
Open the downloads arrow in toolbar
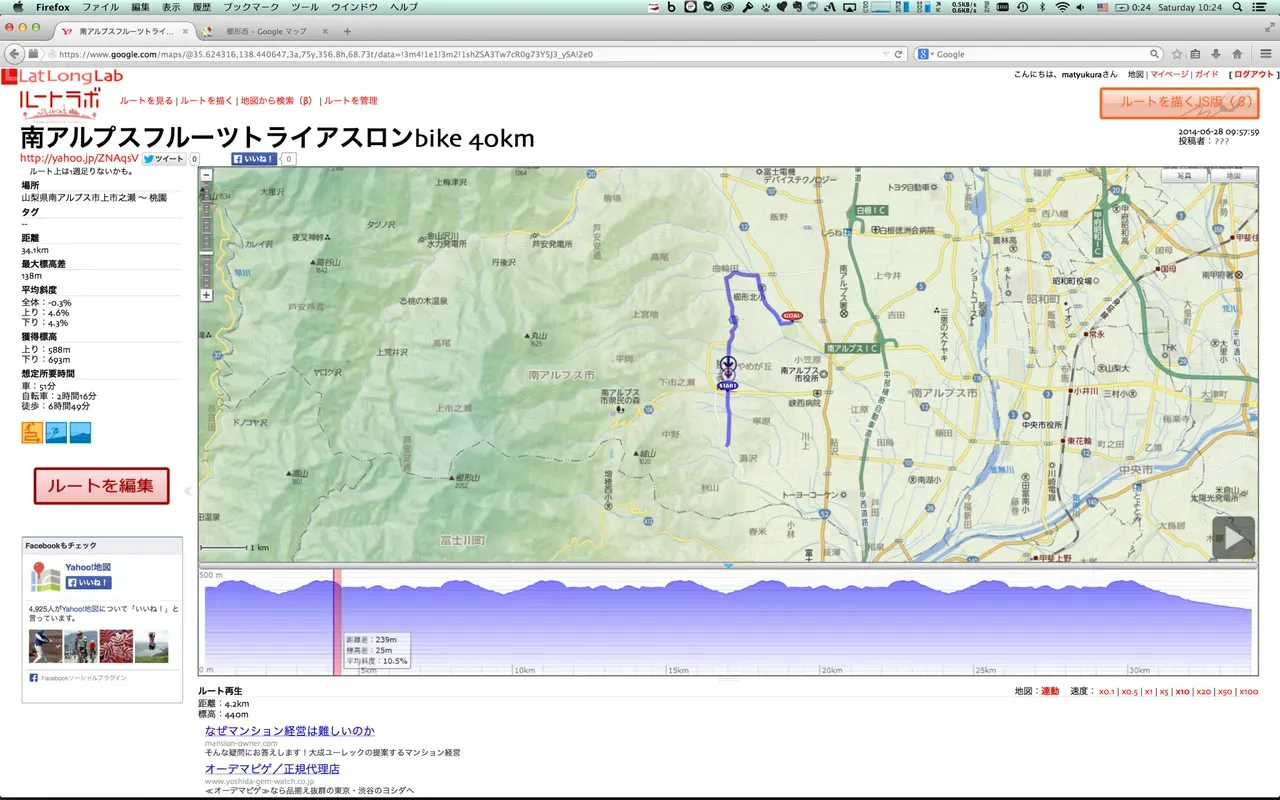(1216, 54)
